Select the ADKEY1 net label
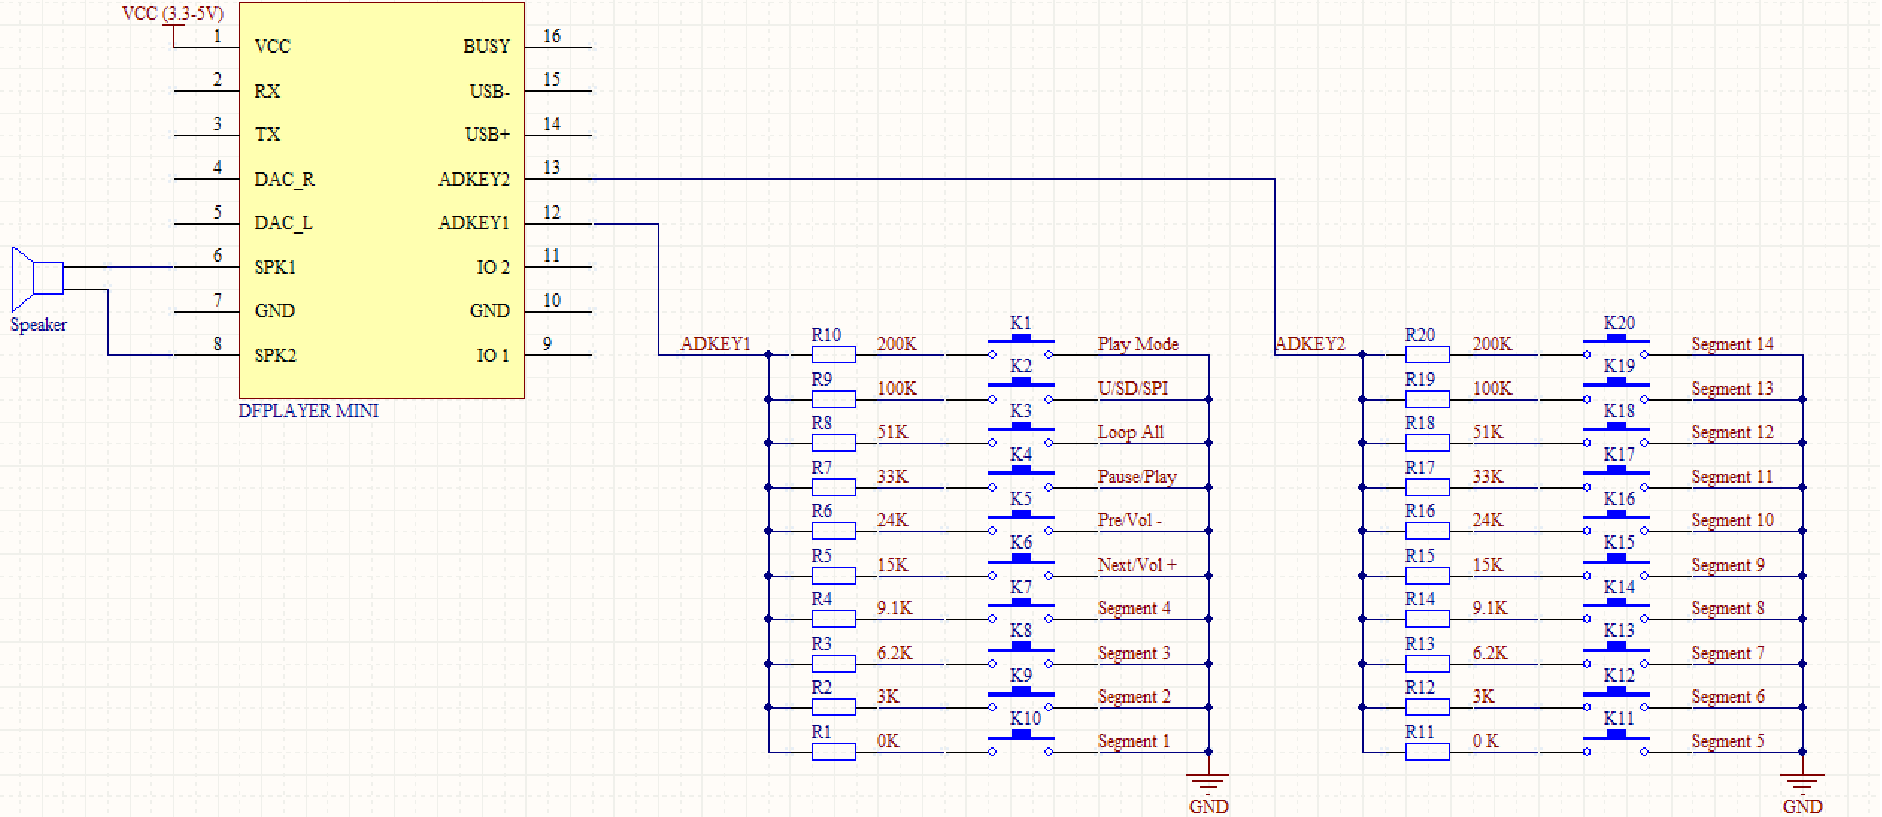1882x817 pixels. (x=715, y=344)
